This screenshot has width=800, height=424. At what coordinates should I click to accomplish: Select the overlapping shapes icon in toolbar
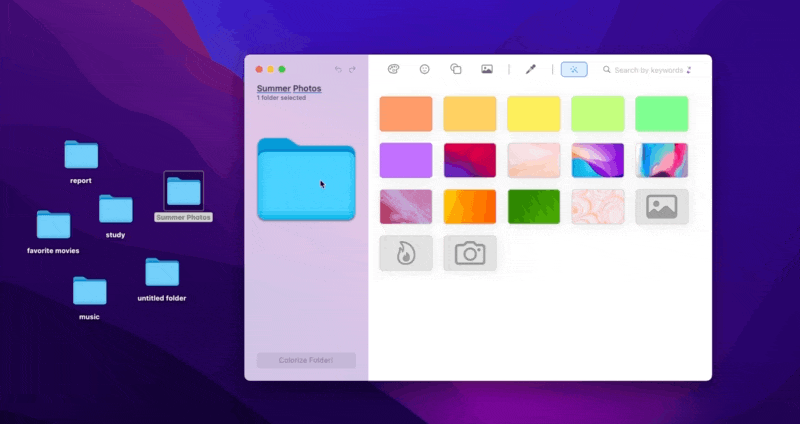456,69
